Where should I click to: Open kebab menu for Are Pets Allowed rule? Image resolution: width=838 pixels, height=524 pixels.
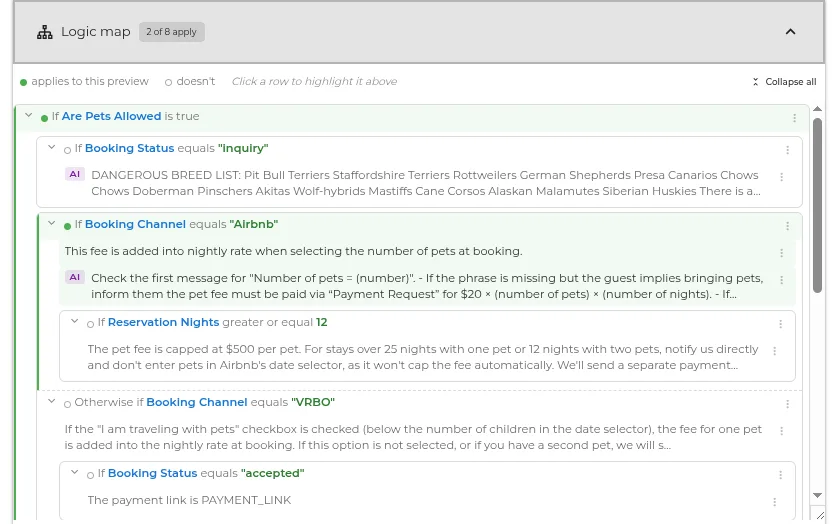point(794,118)
